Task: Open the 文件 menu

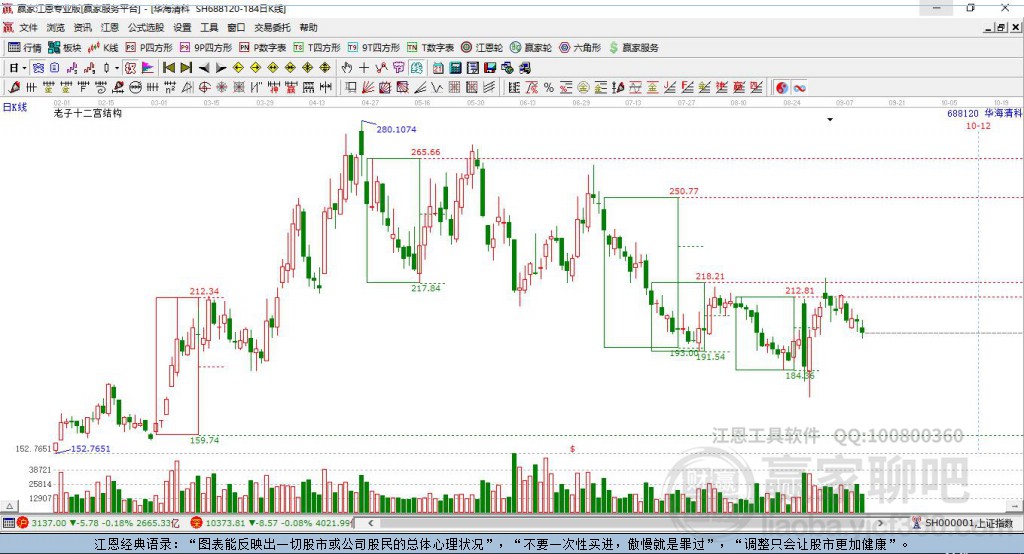Action: 28,27
